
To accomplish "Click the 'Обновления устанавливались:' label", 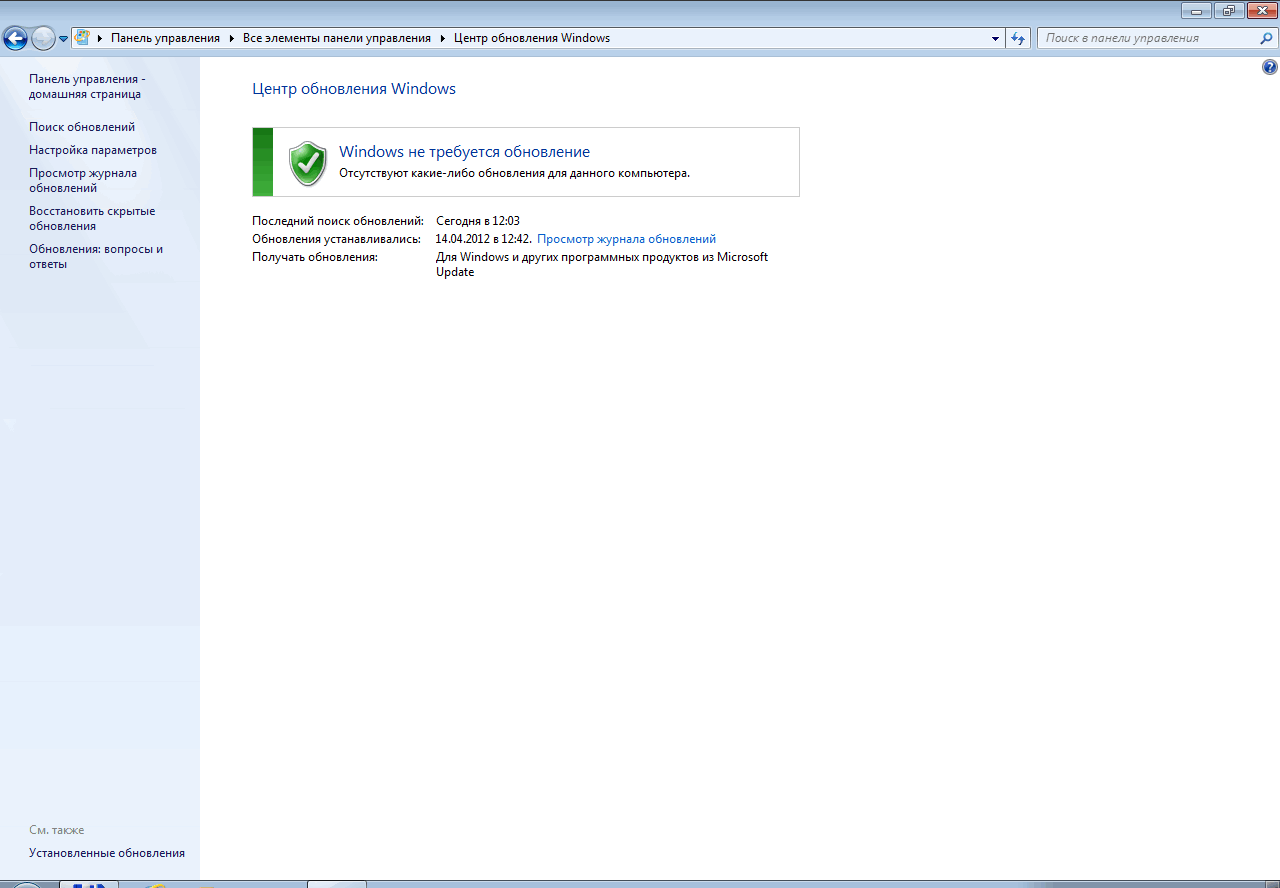I will (x=336, y=239).
